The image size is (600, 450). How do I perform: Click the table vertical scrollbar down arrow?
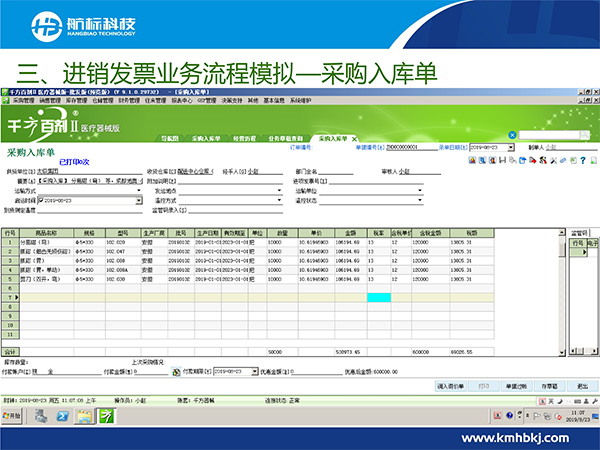coord(562,352)
